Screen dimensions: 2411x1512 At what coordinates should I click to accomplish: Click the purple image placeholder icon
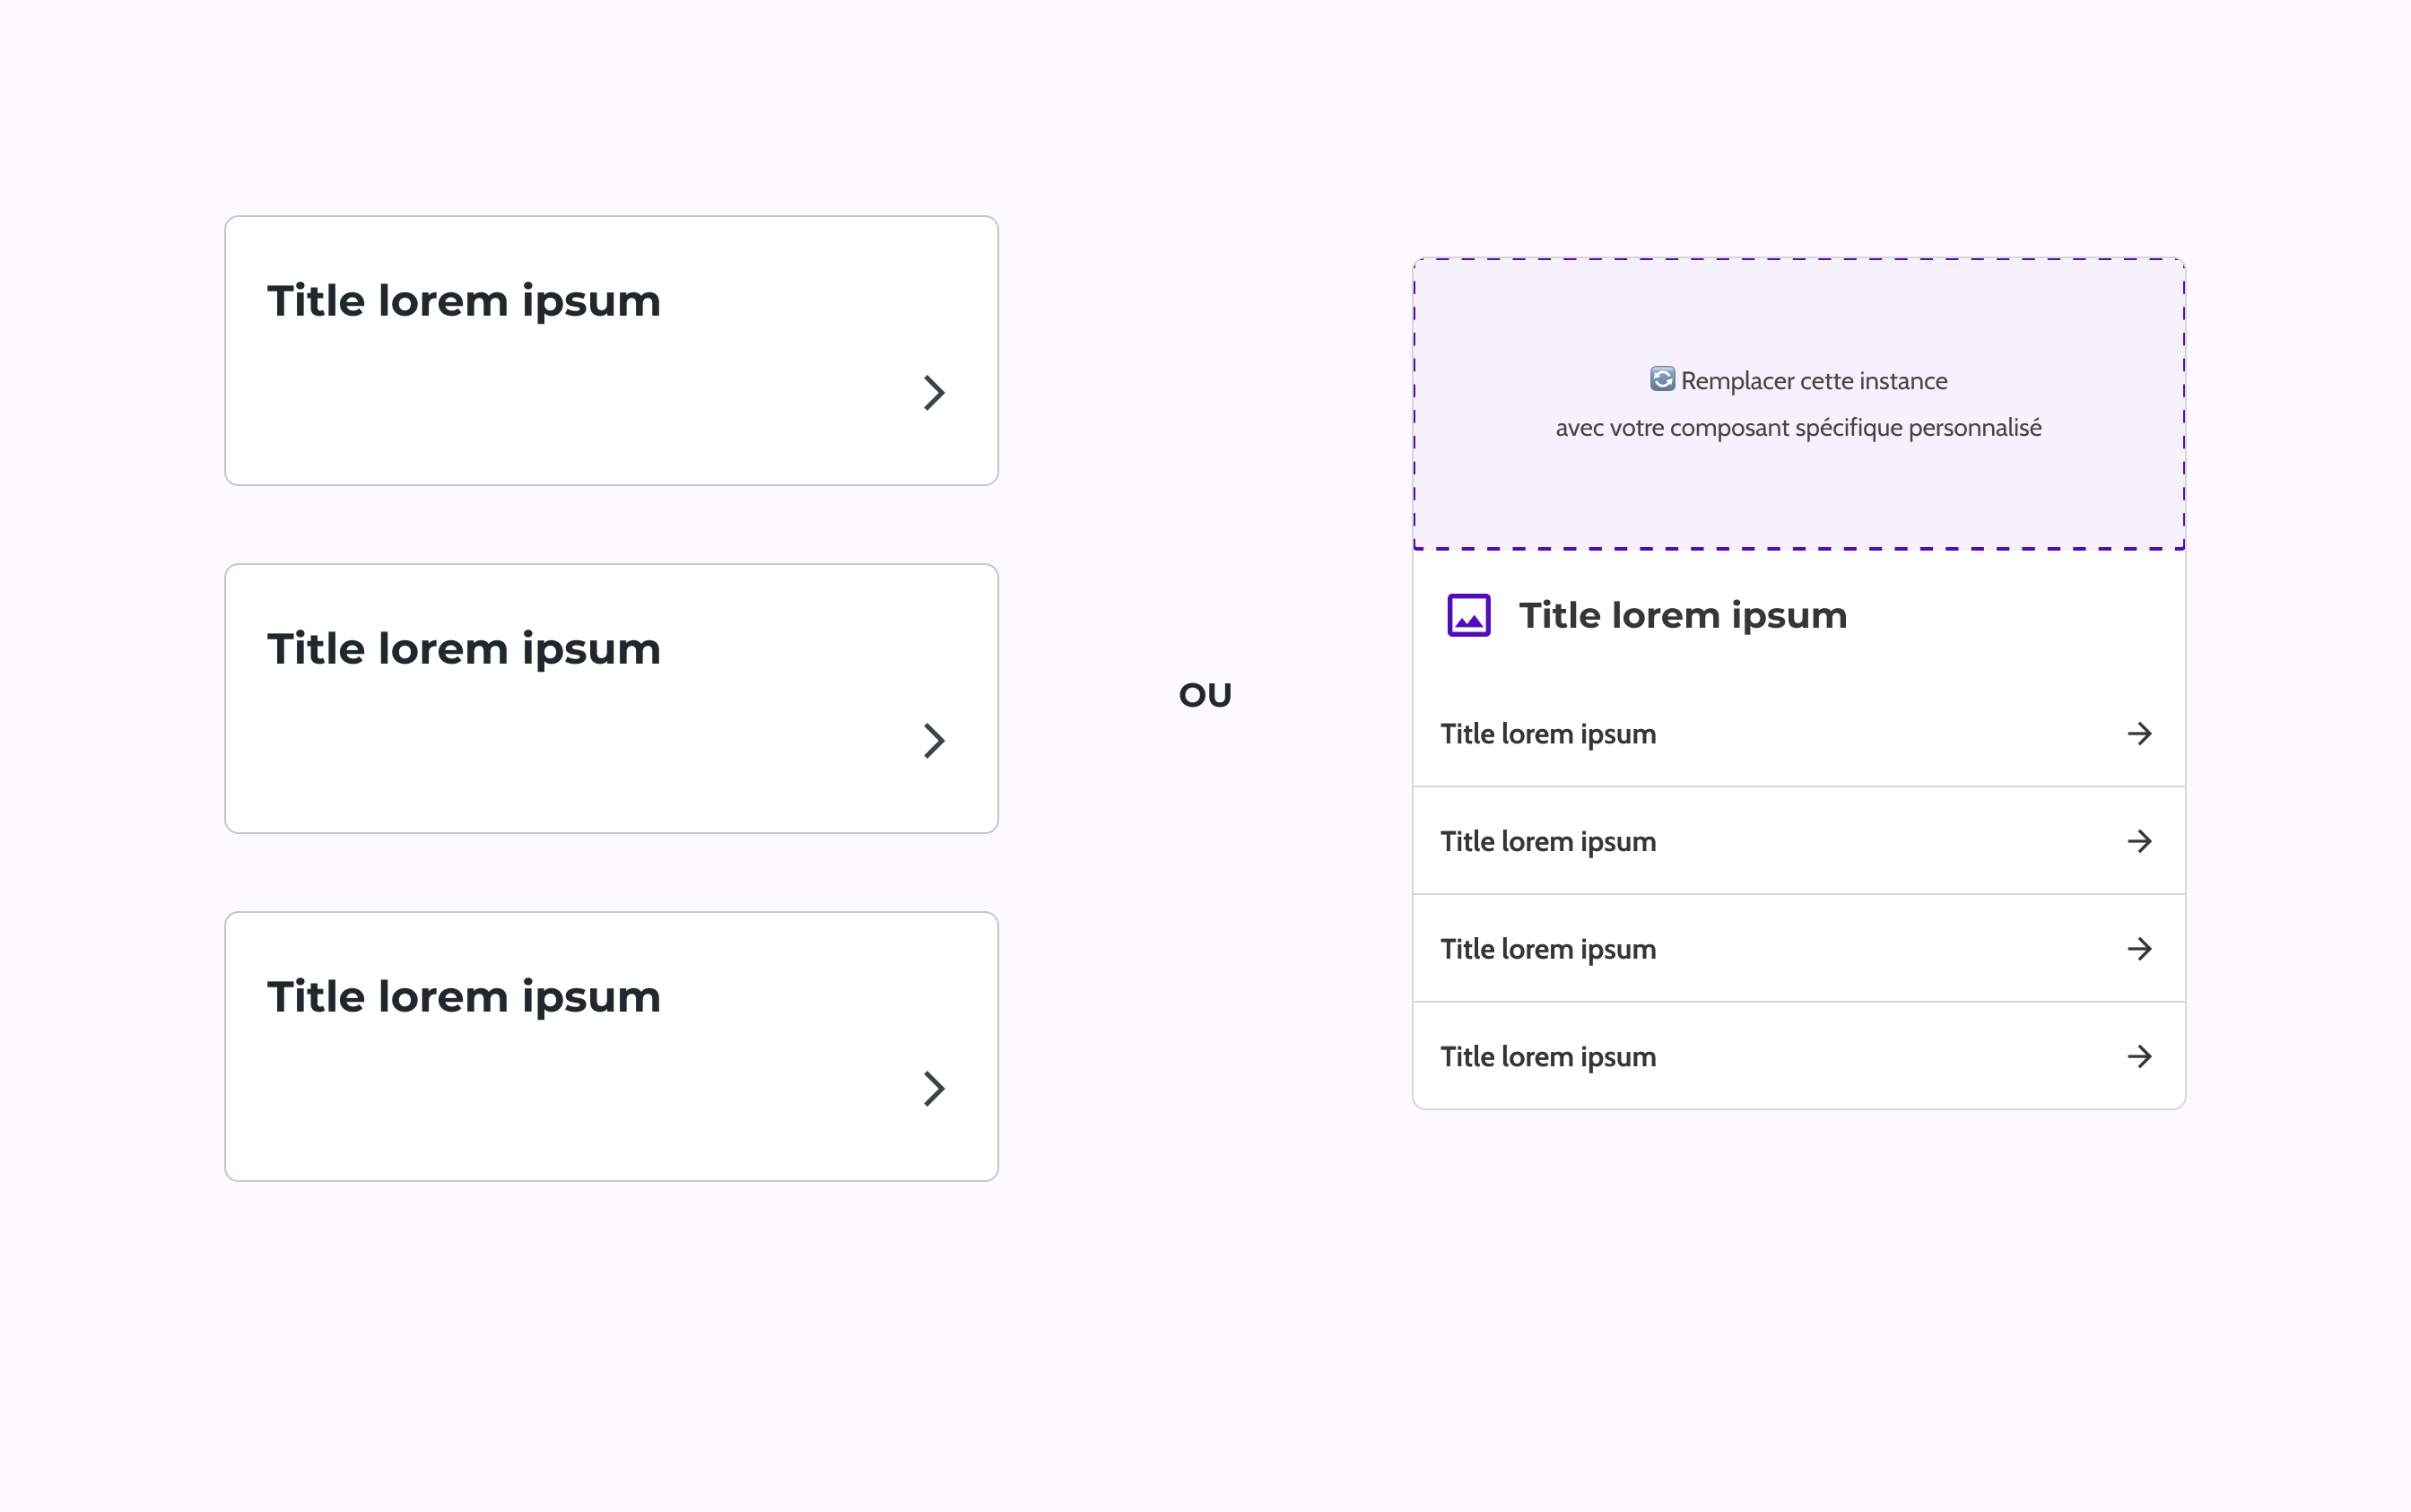pos(1469,615)
